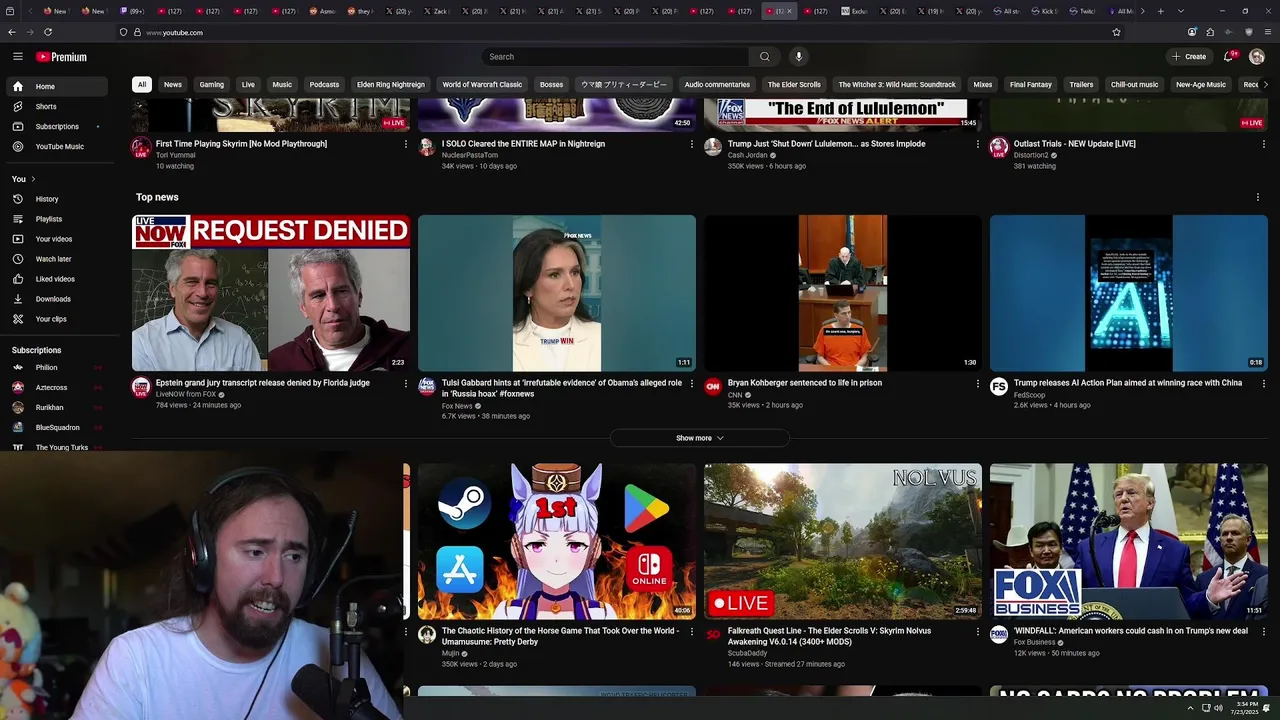This screenshot has width=1280, height=720.
Task: Bookmark this page with star icon
Action: click(1117, 32)
